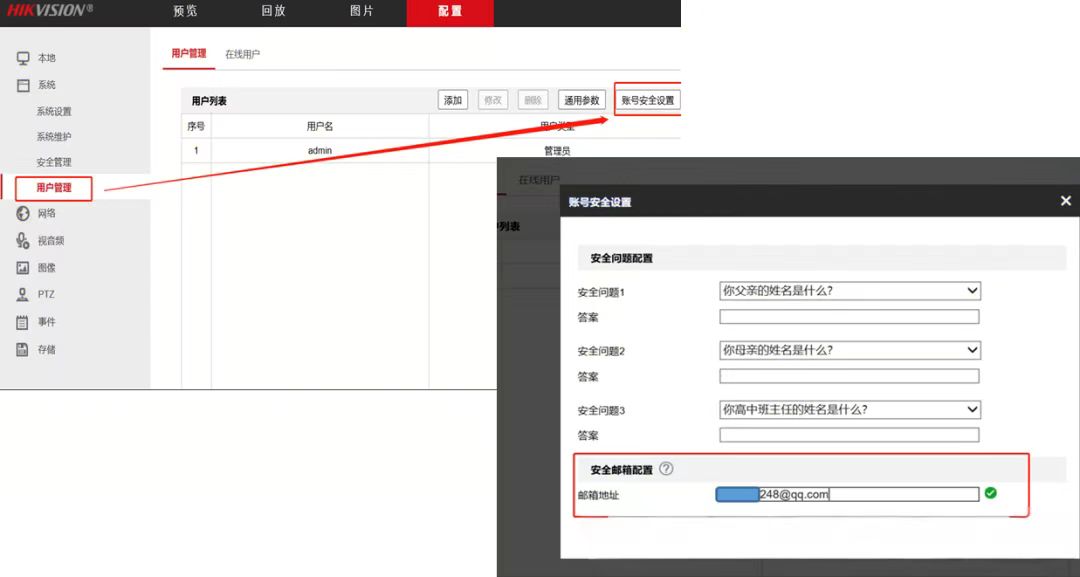Viewport: 1080px width, 577px height.
Task: Open the 安全问题3 dropdown
Action: click(x=849, y=410)
